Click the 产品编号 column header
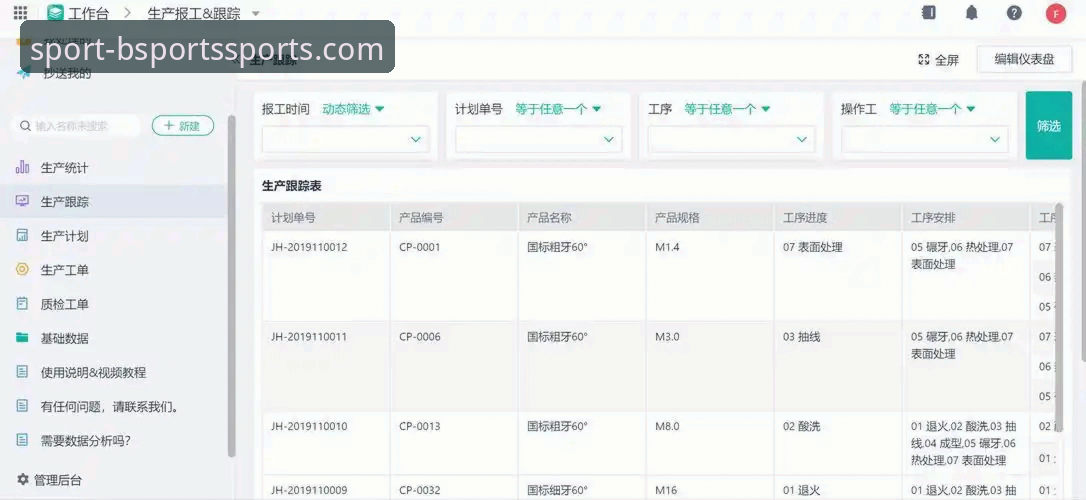The image size is (1086, 500). point(454,217)
